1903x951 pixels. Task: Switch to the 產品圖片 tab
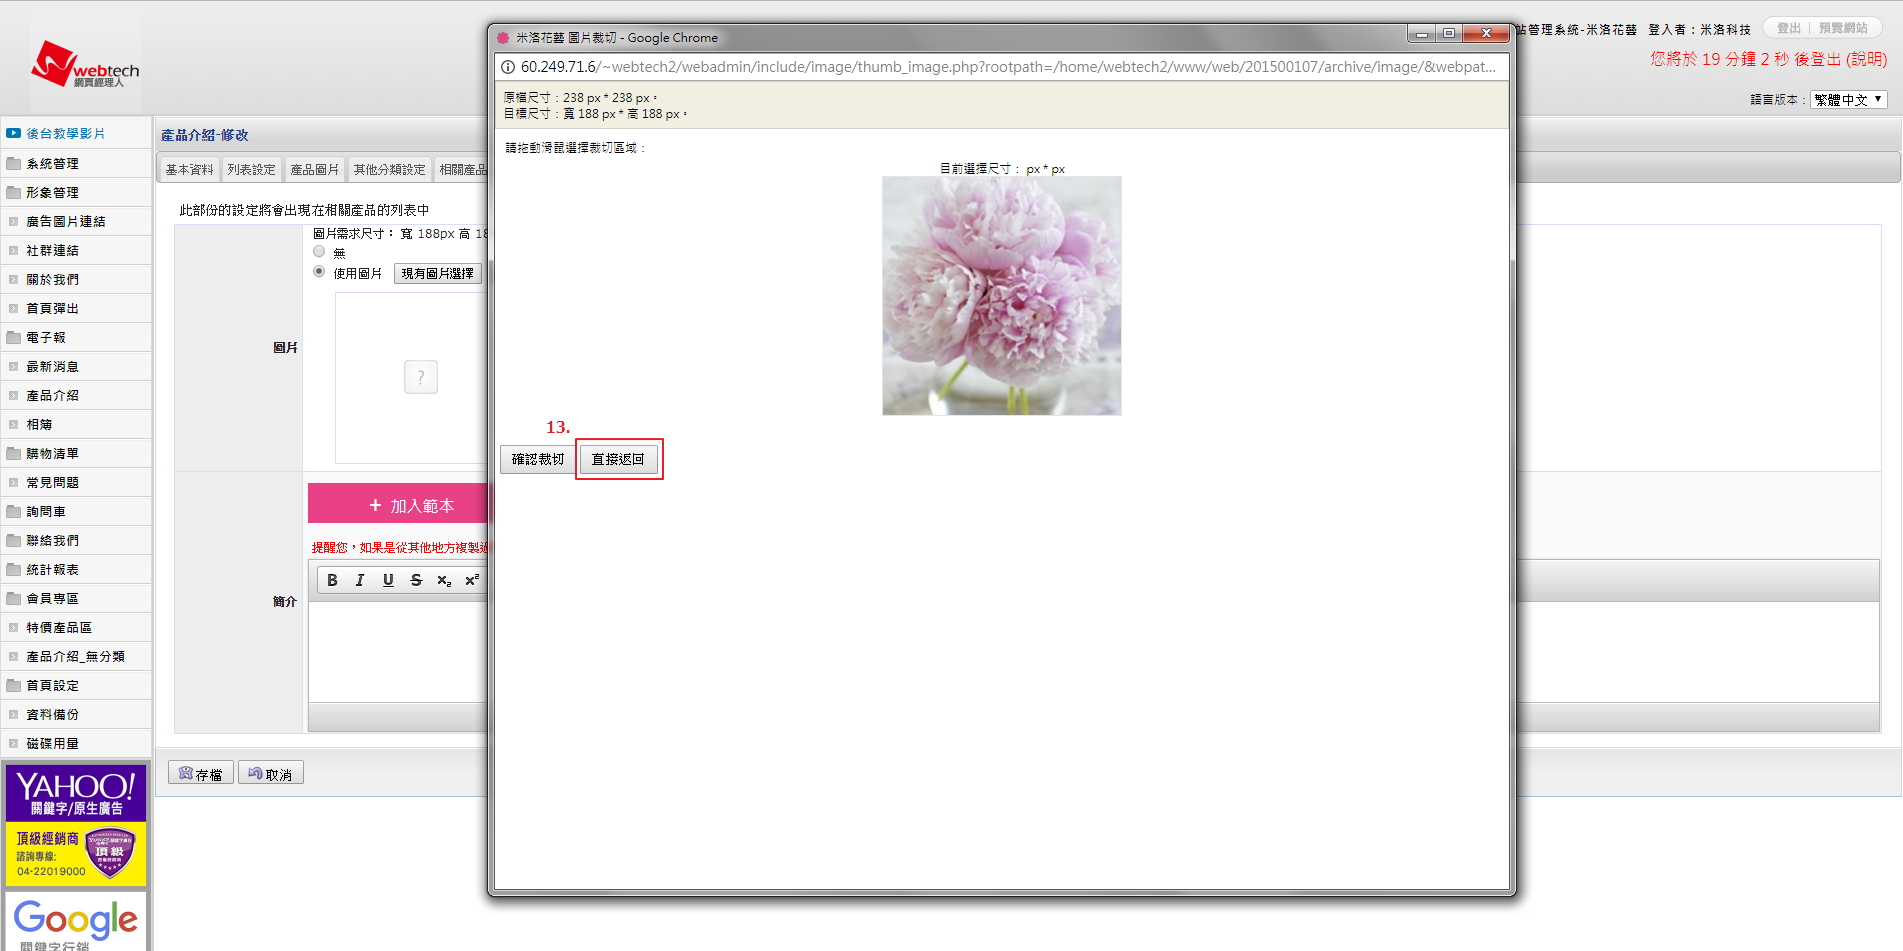click(314, 170)
